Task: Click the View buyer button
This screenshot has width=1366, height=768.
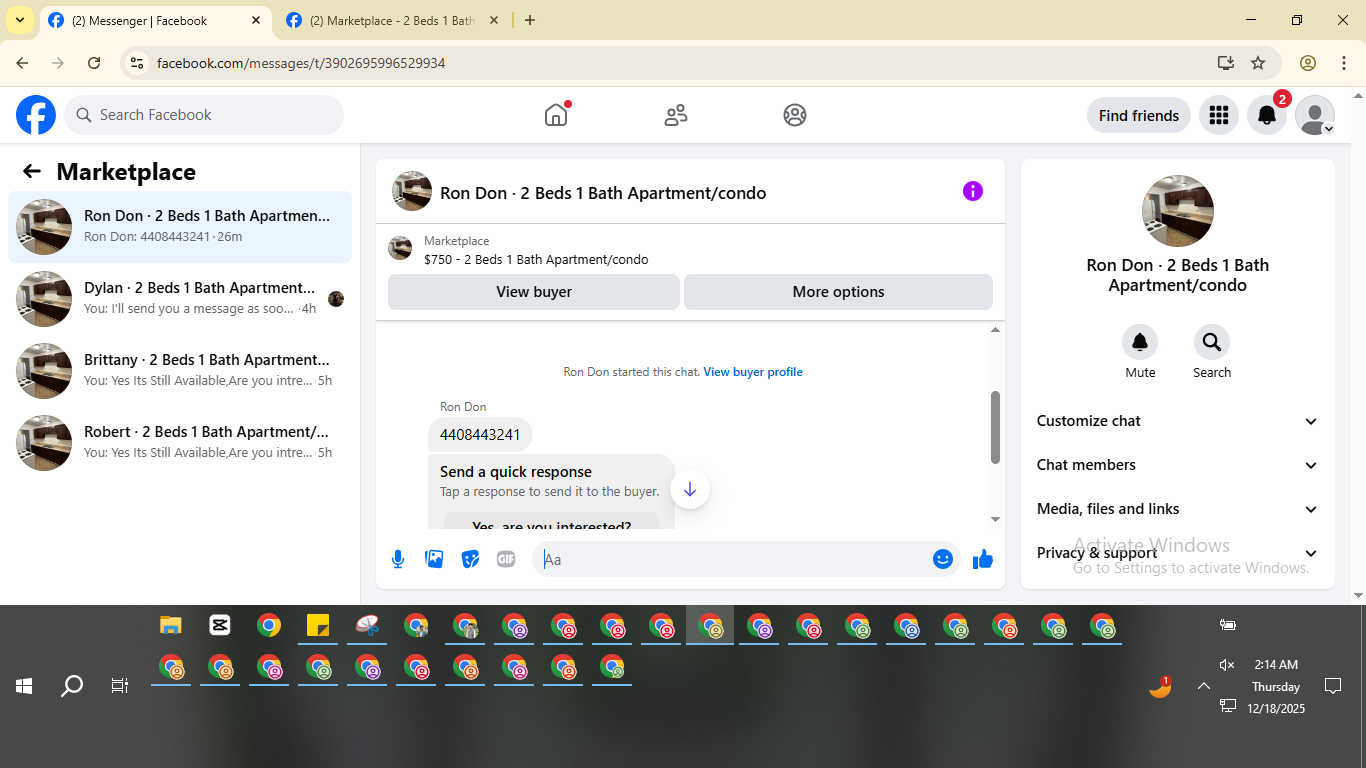Action: (534, 292)
